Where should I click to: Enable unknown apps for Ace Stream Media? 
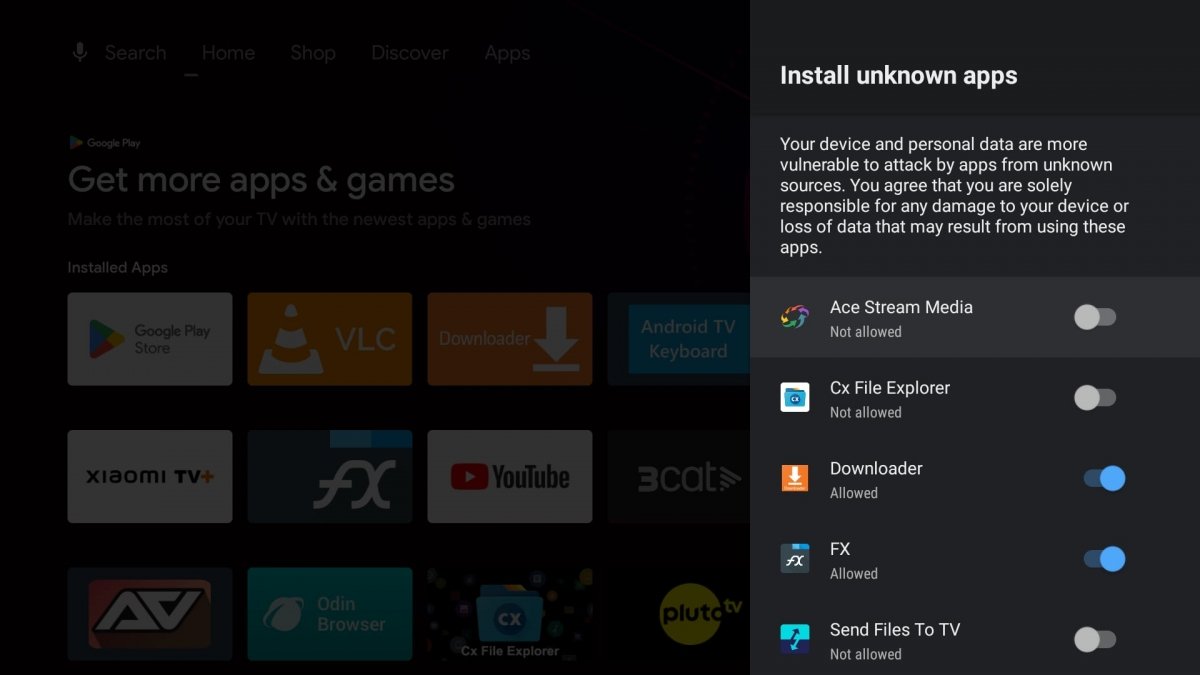coord(1095,318)
